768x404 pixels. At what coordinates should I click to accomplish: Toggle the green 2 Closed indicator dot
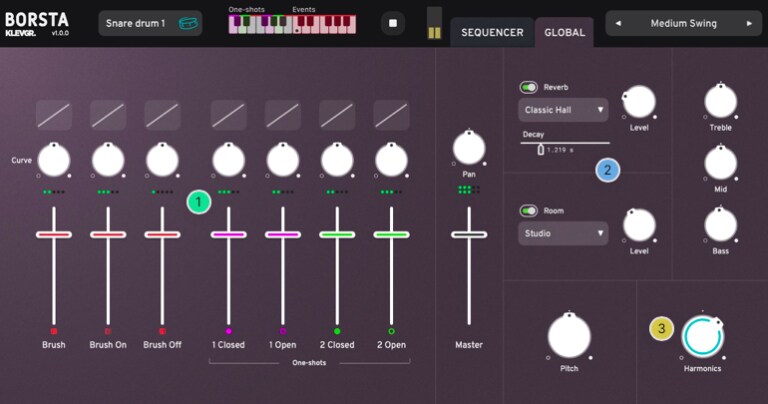pyautogui.click(x=337, y=332)
